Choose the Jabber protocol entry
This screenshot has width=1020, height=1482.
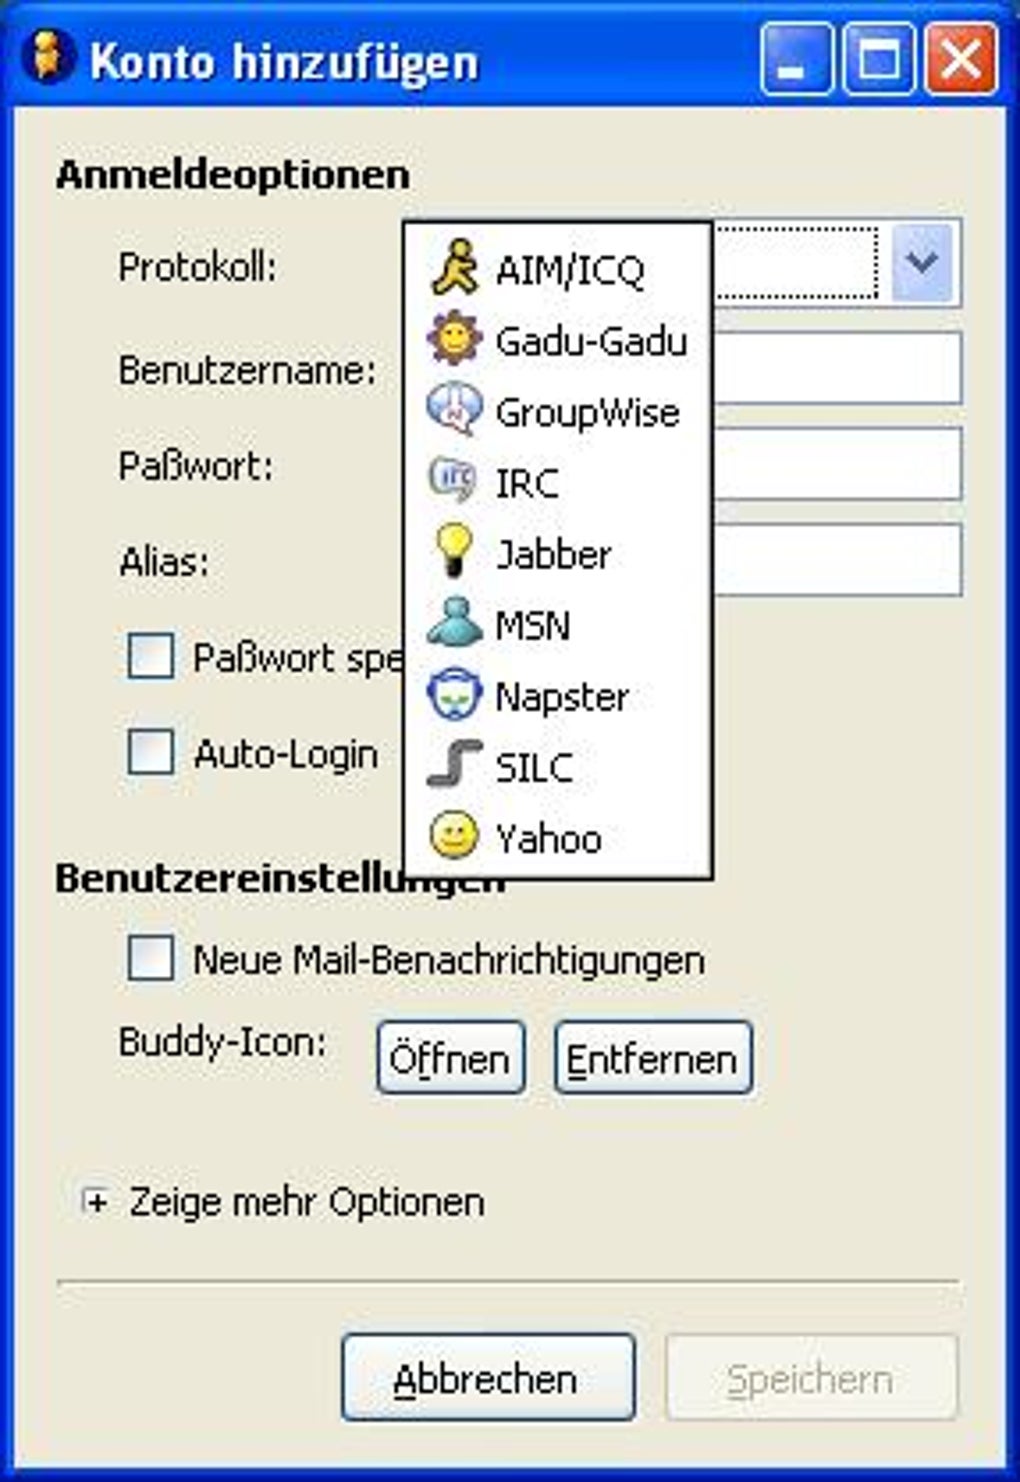click(x=553, y=554)
